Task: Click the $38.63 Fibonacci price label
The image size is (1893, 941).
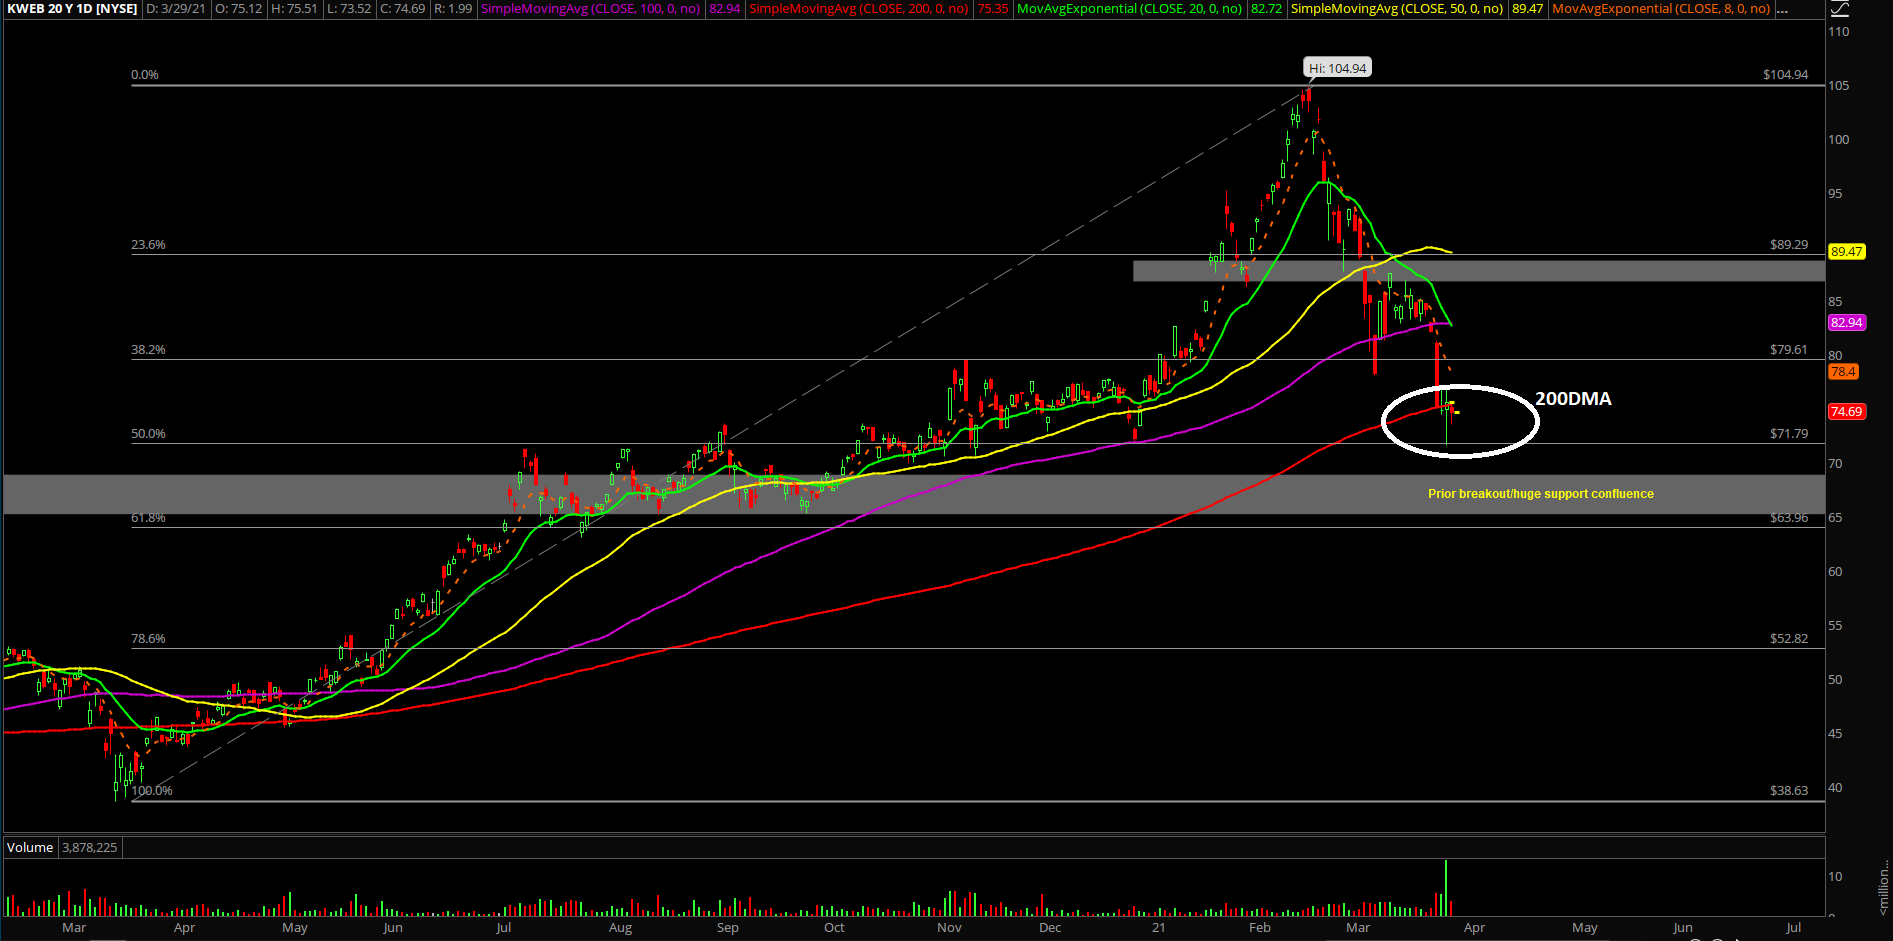Action: (x=1789, y=791)
